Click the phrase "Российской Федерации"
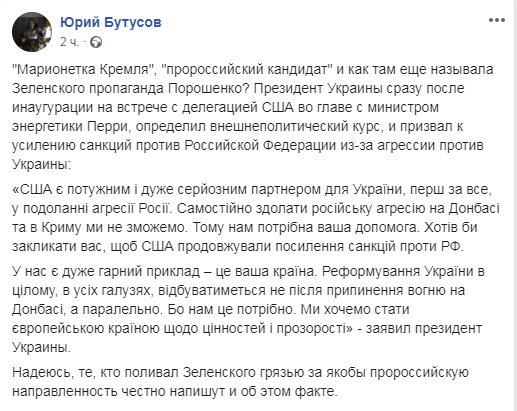 (x=260, y=146)
